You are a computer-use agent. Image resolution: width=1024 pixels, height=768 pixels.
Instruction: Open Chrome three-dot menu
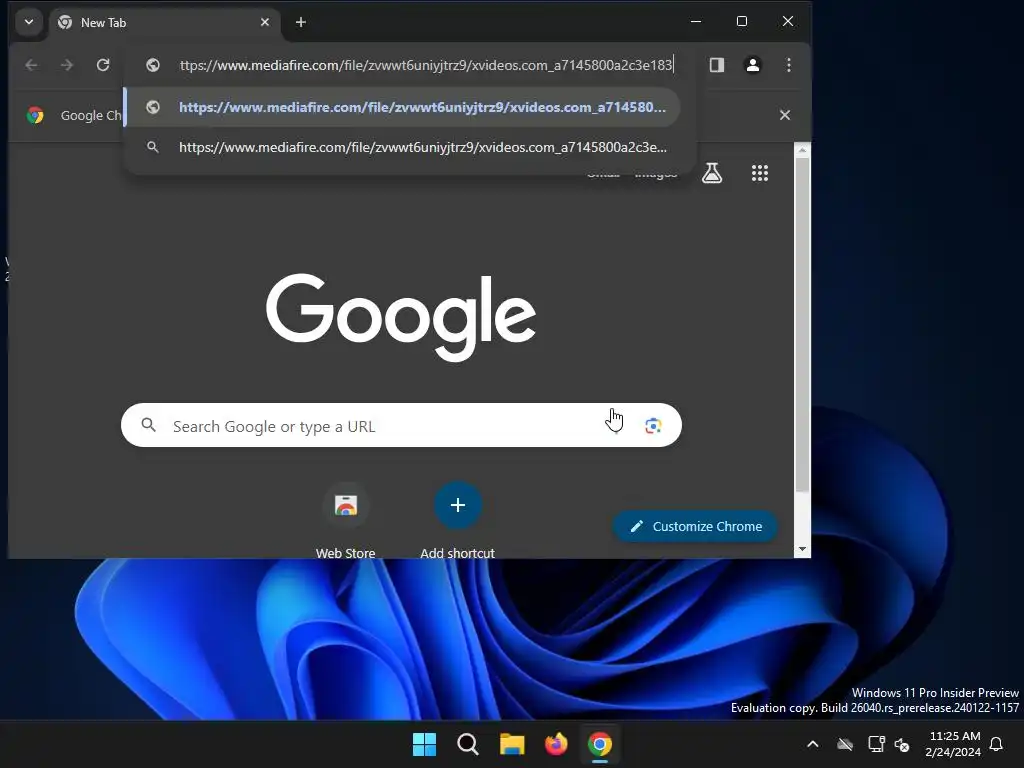click(789, 65)
